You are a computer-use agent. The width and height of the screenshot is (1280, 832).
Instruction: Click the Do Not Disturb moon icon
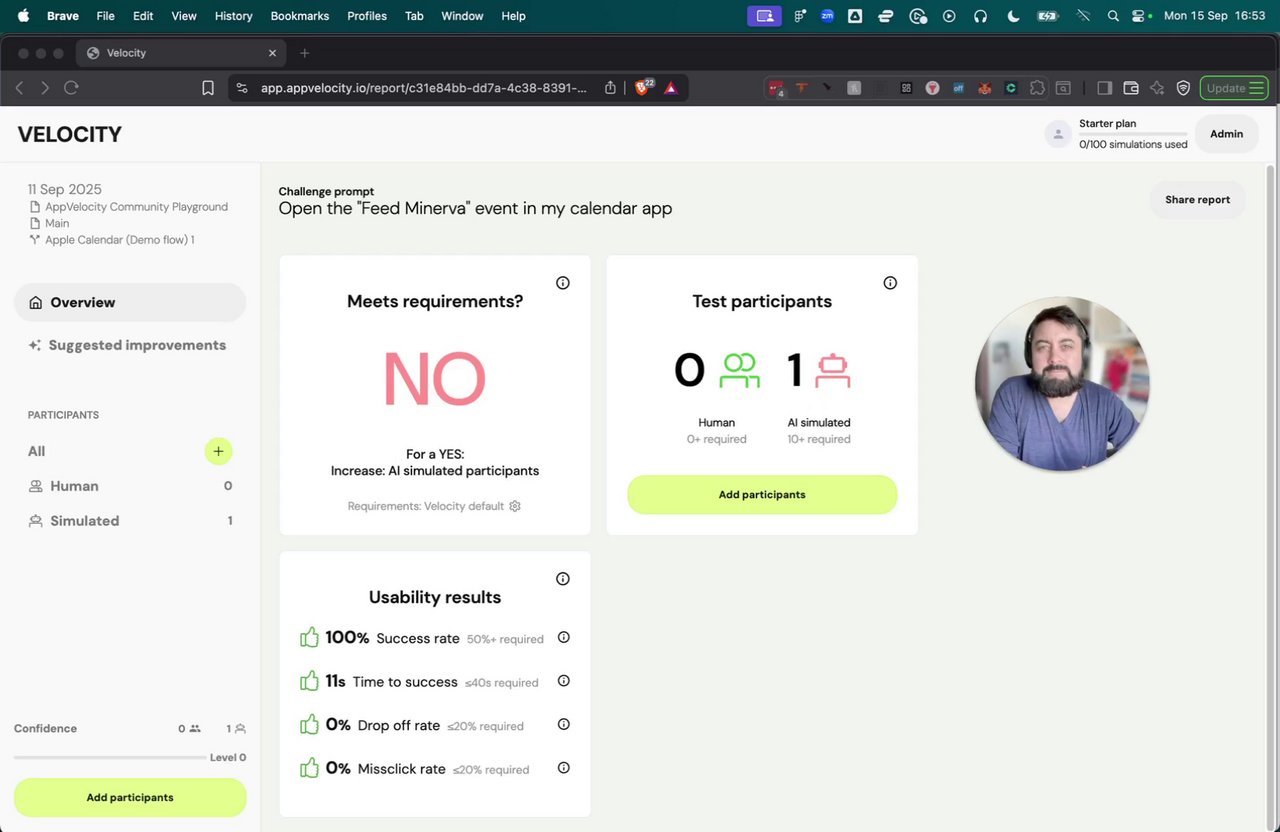(1012, 16)
